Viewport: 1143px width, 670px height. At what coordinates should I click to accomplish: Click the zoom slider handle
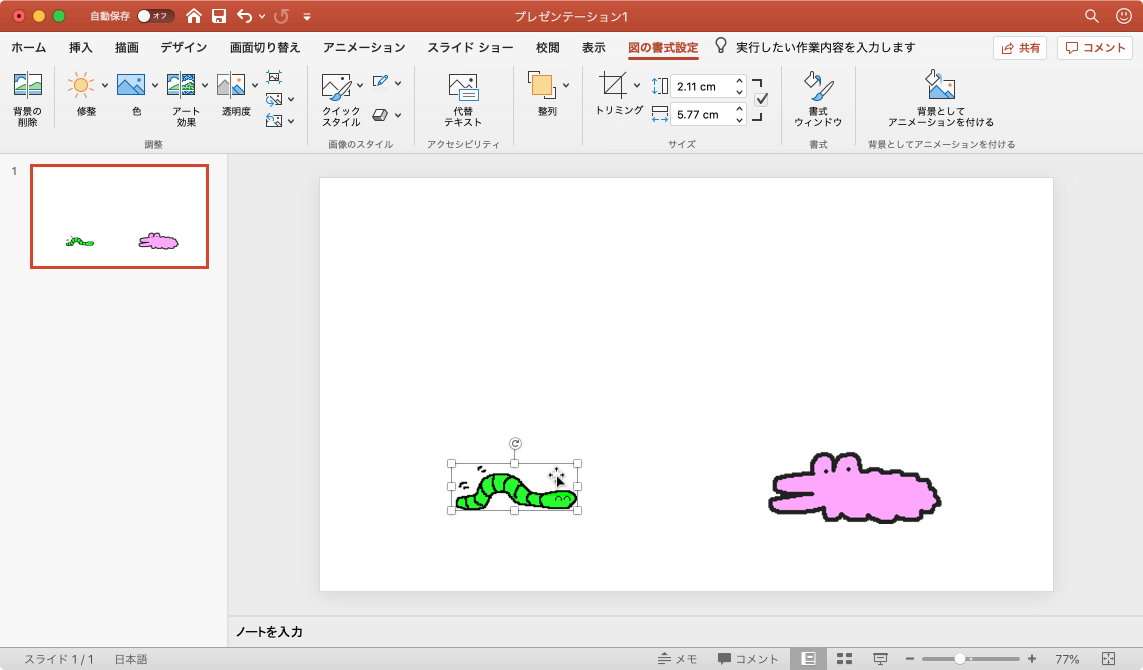pos(960,659)
